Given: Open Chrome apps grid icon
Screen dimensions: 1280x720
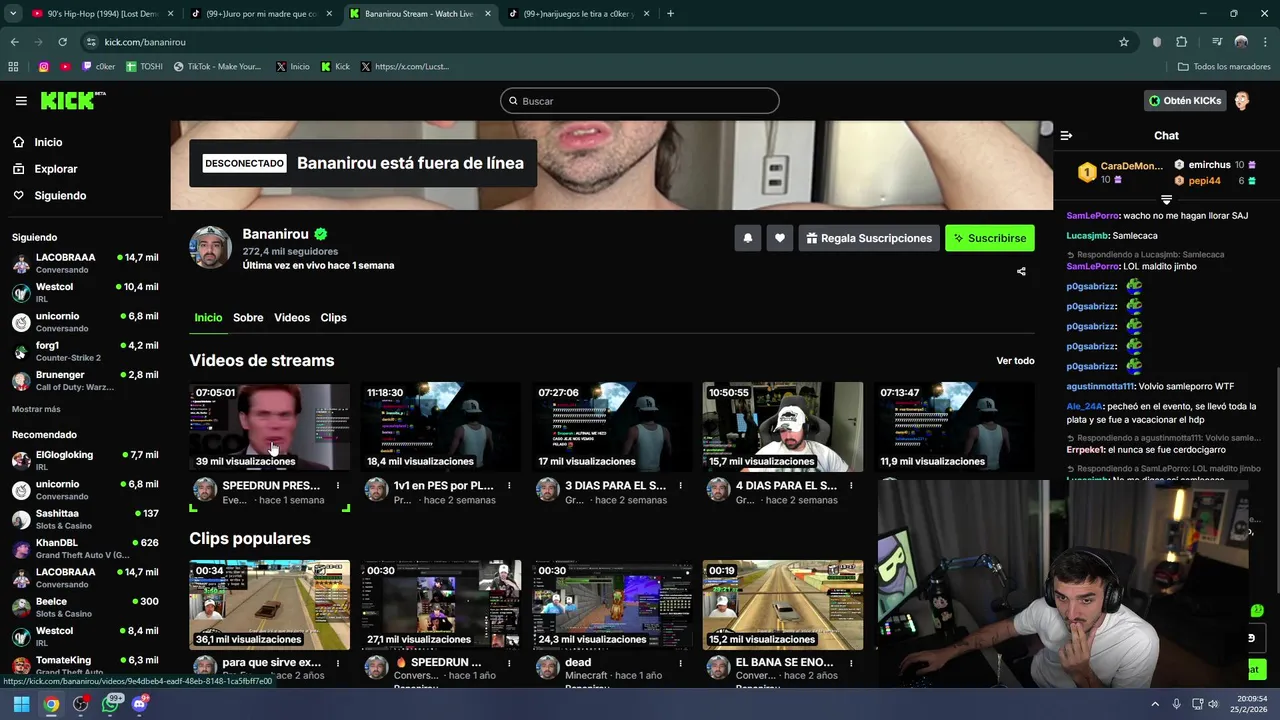Looking at the screenshot, I should pos(13,67).
